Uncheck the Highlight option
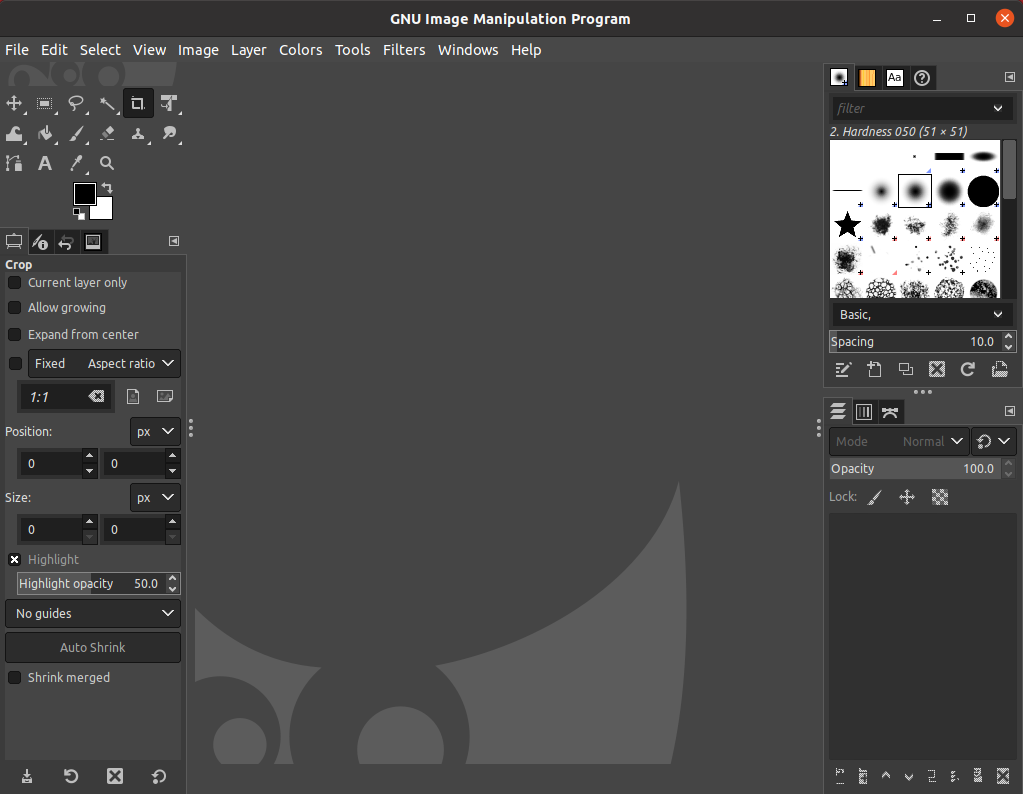This screenshot has height=794, width=1023. pyautogui.click(x=14, y=559)
